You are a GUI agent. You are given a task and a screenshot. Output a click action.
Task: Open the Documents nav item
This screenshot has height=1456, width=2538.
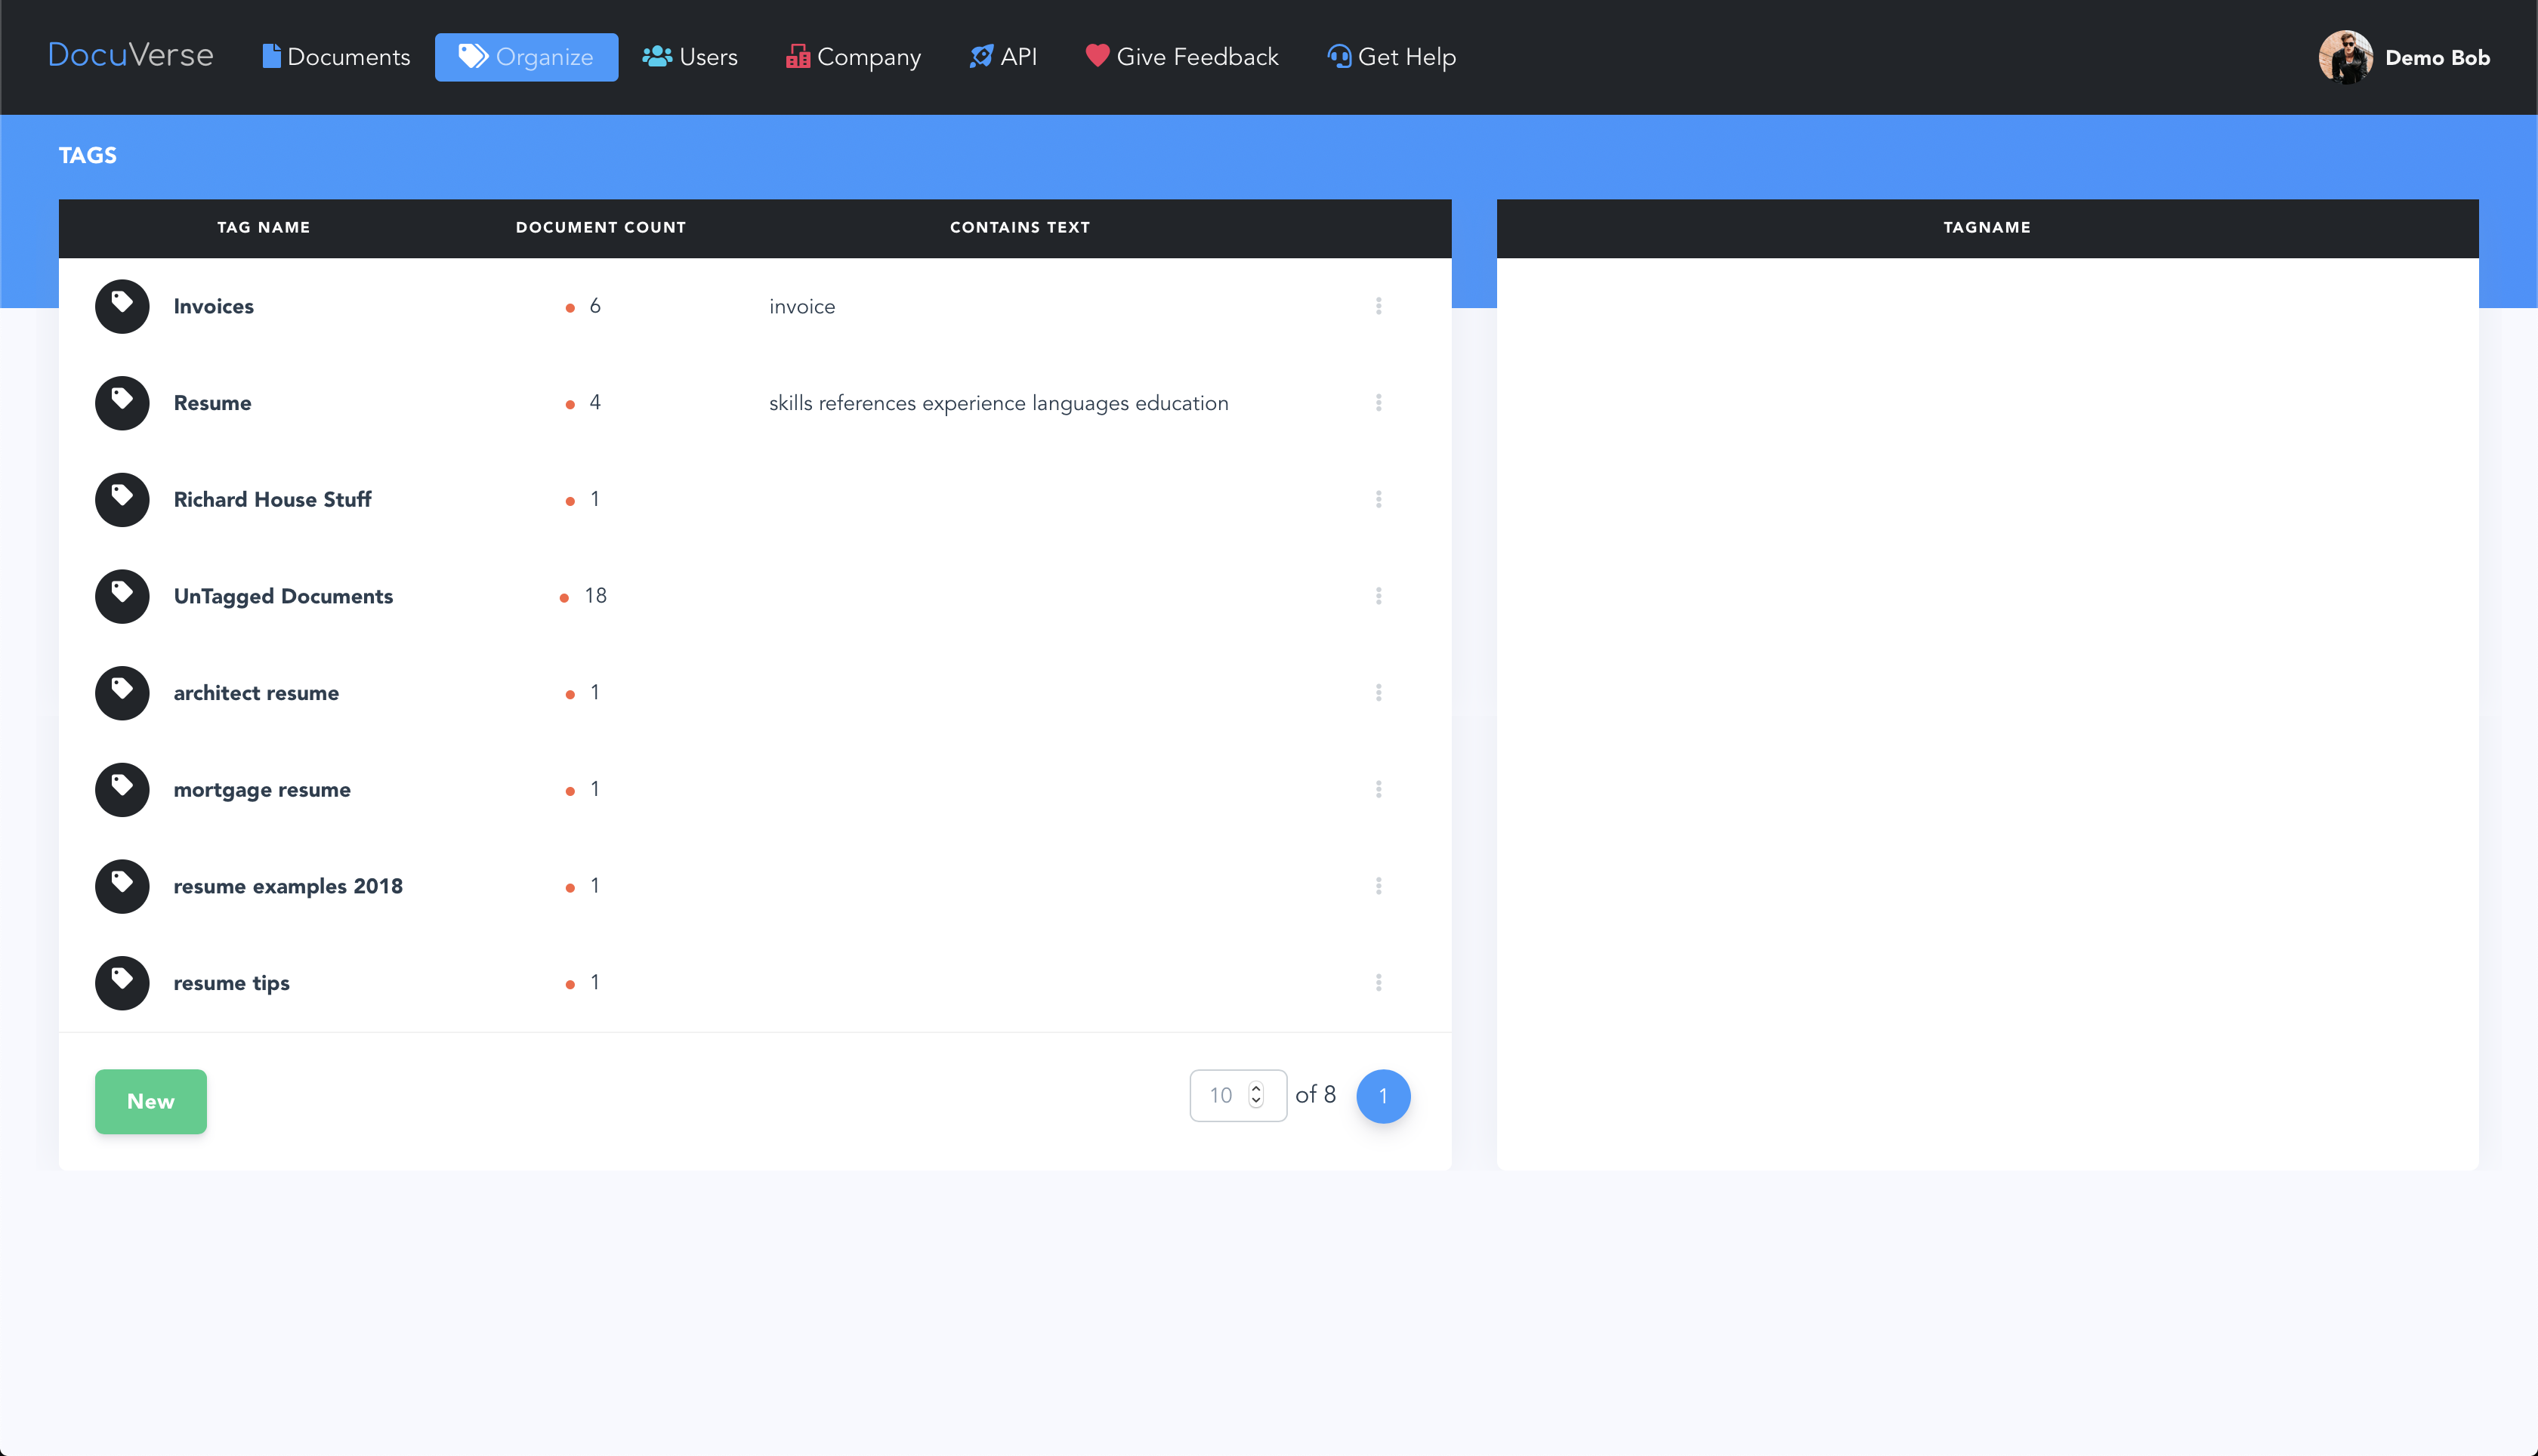[336, 57]
